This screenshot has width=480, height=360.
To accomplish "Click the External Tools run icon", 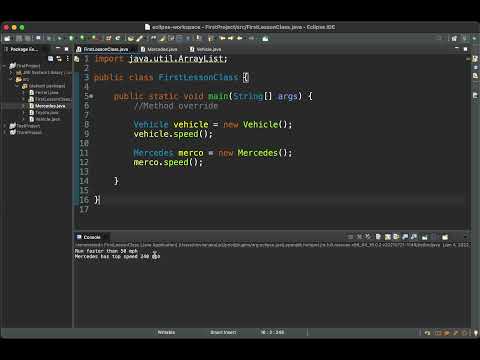I will 94,38.
